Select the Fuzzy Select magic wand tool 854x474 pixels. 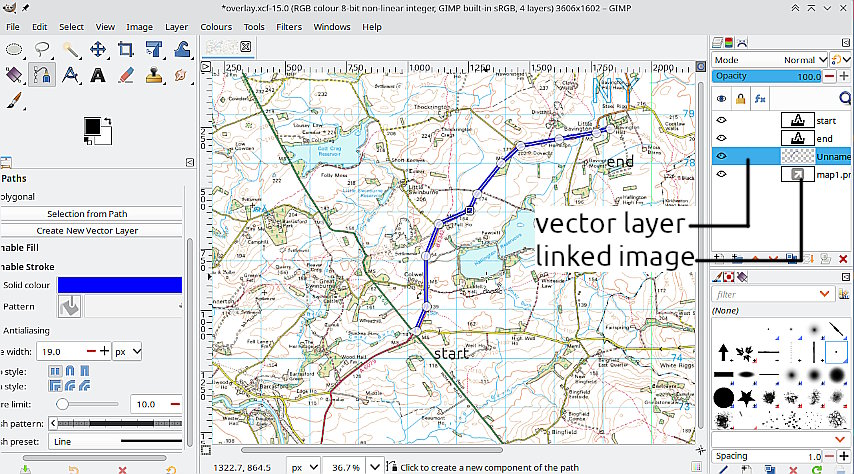(x=70, y=50)
